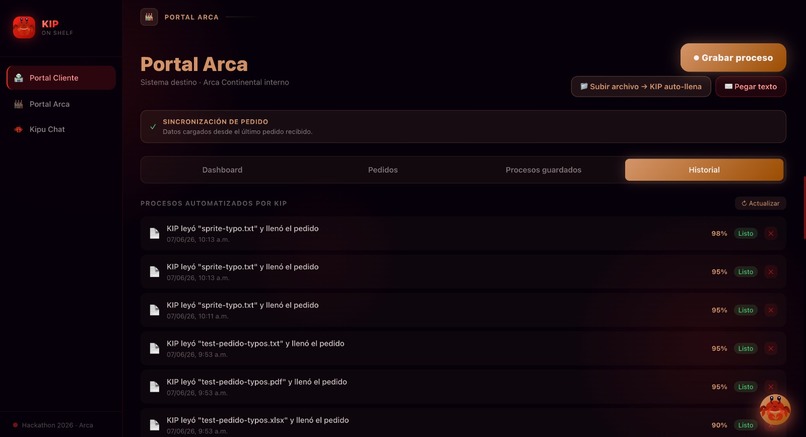Screen dimensions: 806x437
Task: Click the 98% confidence value
Action: (x=719, y=233)
